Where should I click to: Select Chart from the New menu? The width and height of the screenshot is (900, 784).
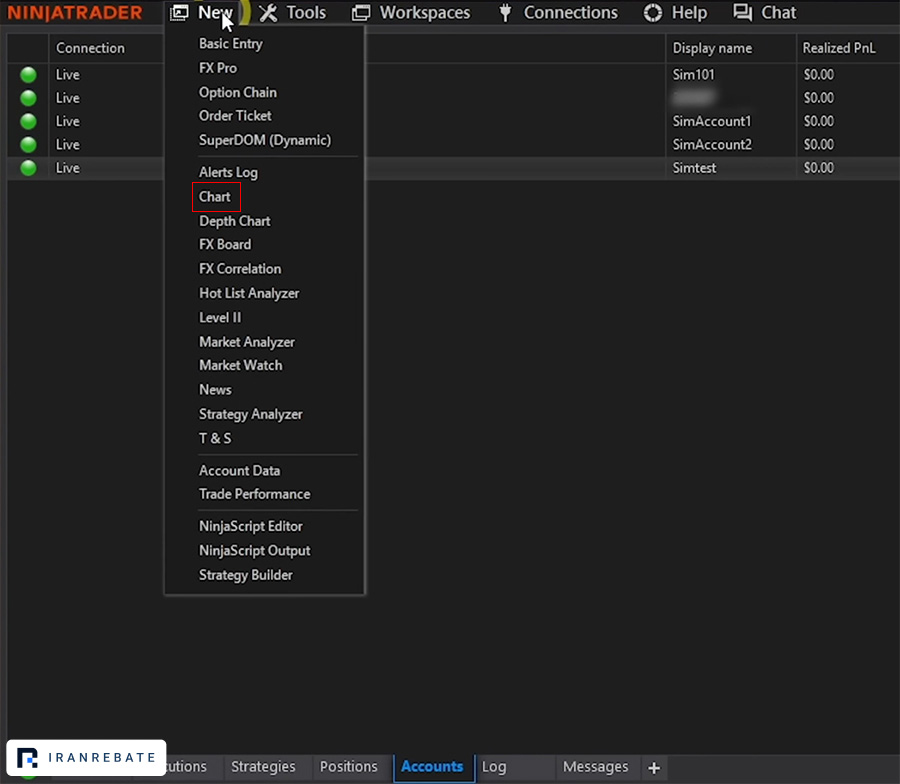click(x=215, y=197)
